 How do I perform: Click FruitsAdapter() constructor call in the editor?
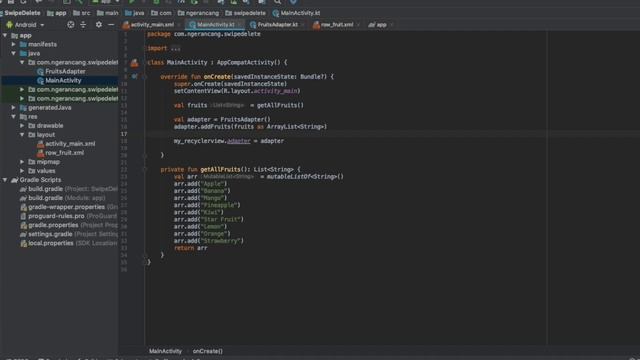click(245, 120)
